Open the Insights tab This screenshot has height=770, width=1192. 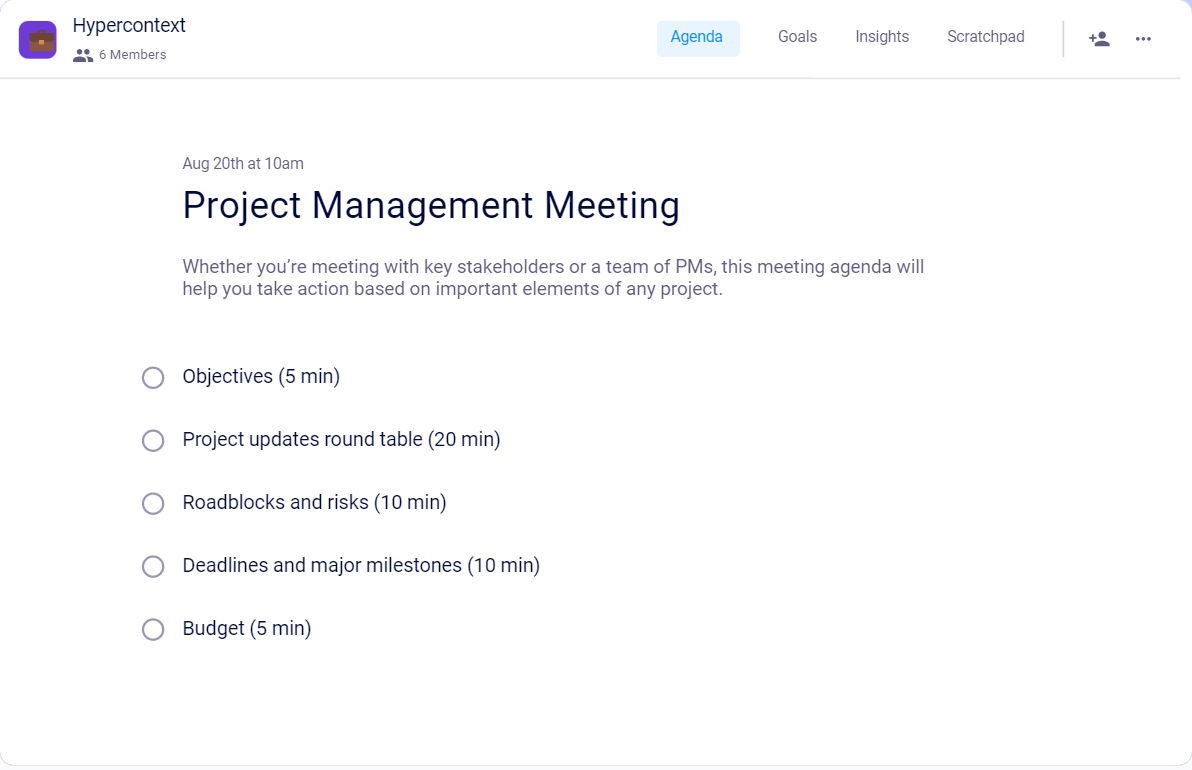[x=882, y=36]
